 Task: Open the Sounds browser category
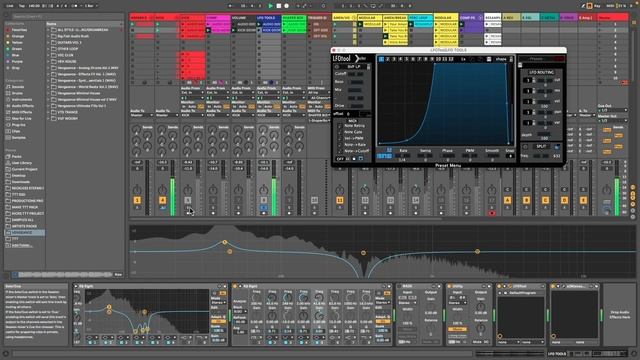[18, 87]
